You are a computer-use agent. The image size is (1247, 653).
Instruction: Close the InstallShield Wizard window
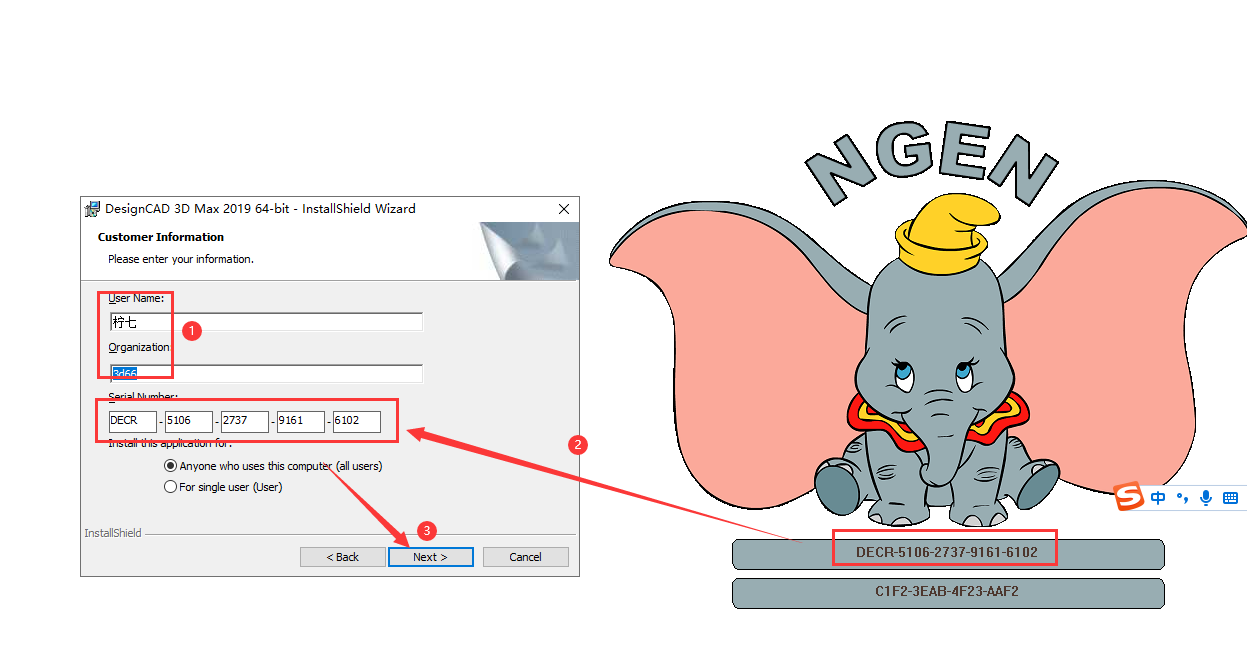(561, 209)
